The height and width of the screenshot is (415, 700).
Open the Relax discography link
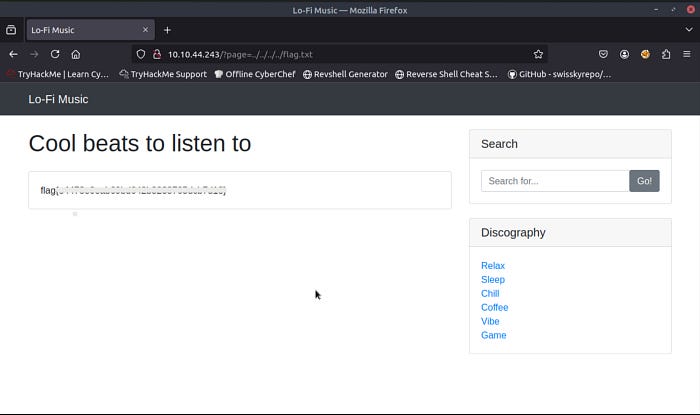click(x=493, y=266)
